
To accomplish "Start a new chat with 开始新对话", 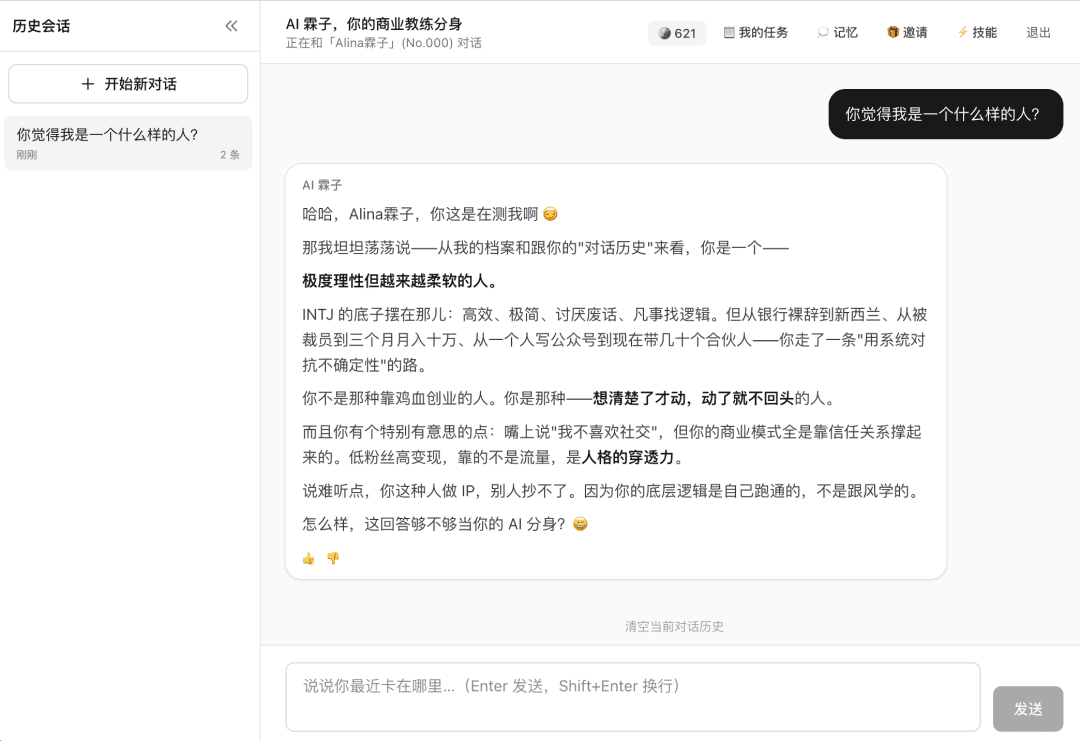I will [x=128, y=84].
